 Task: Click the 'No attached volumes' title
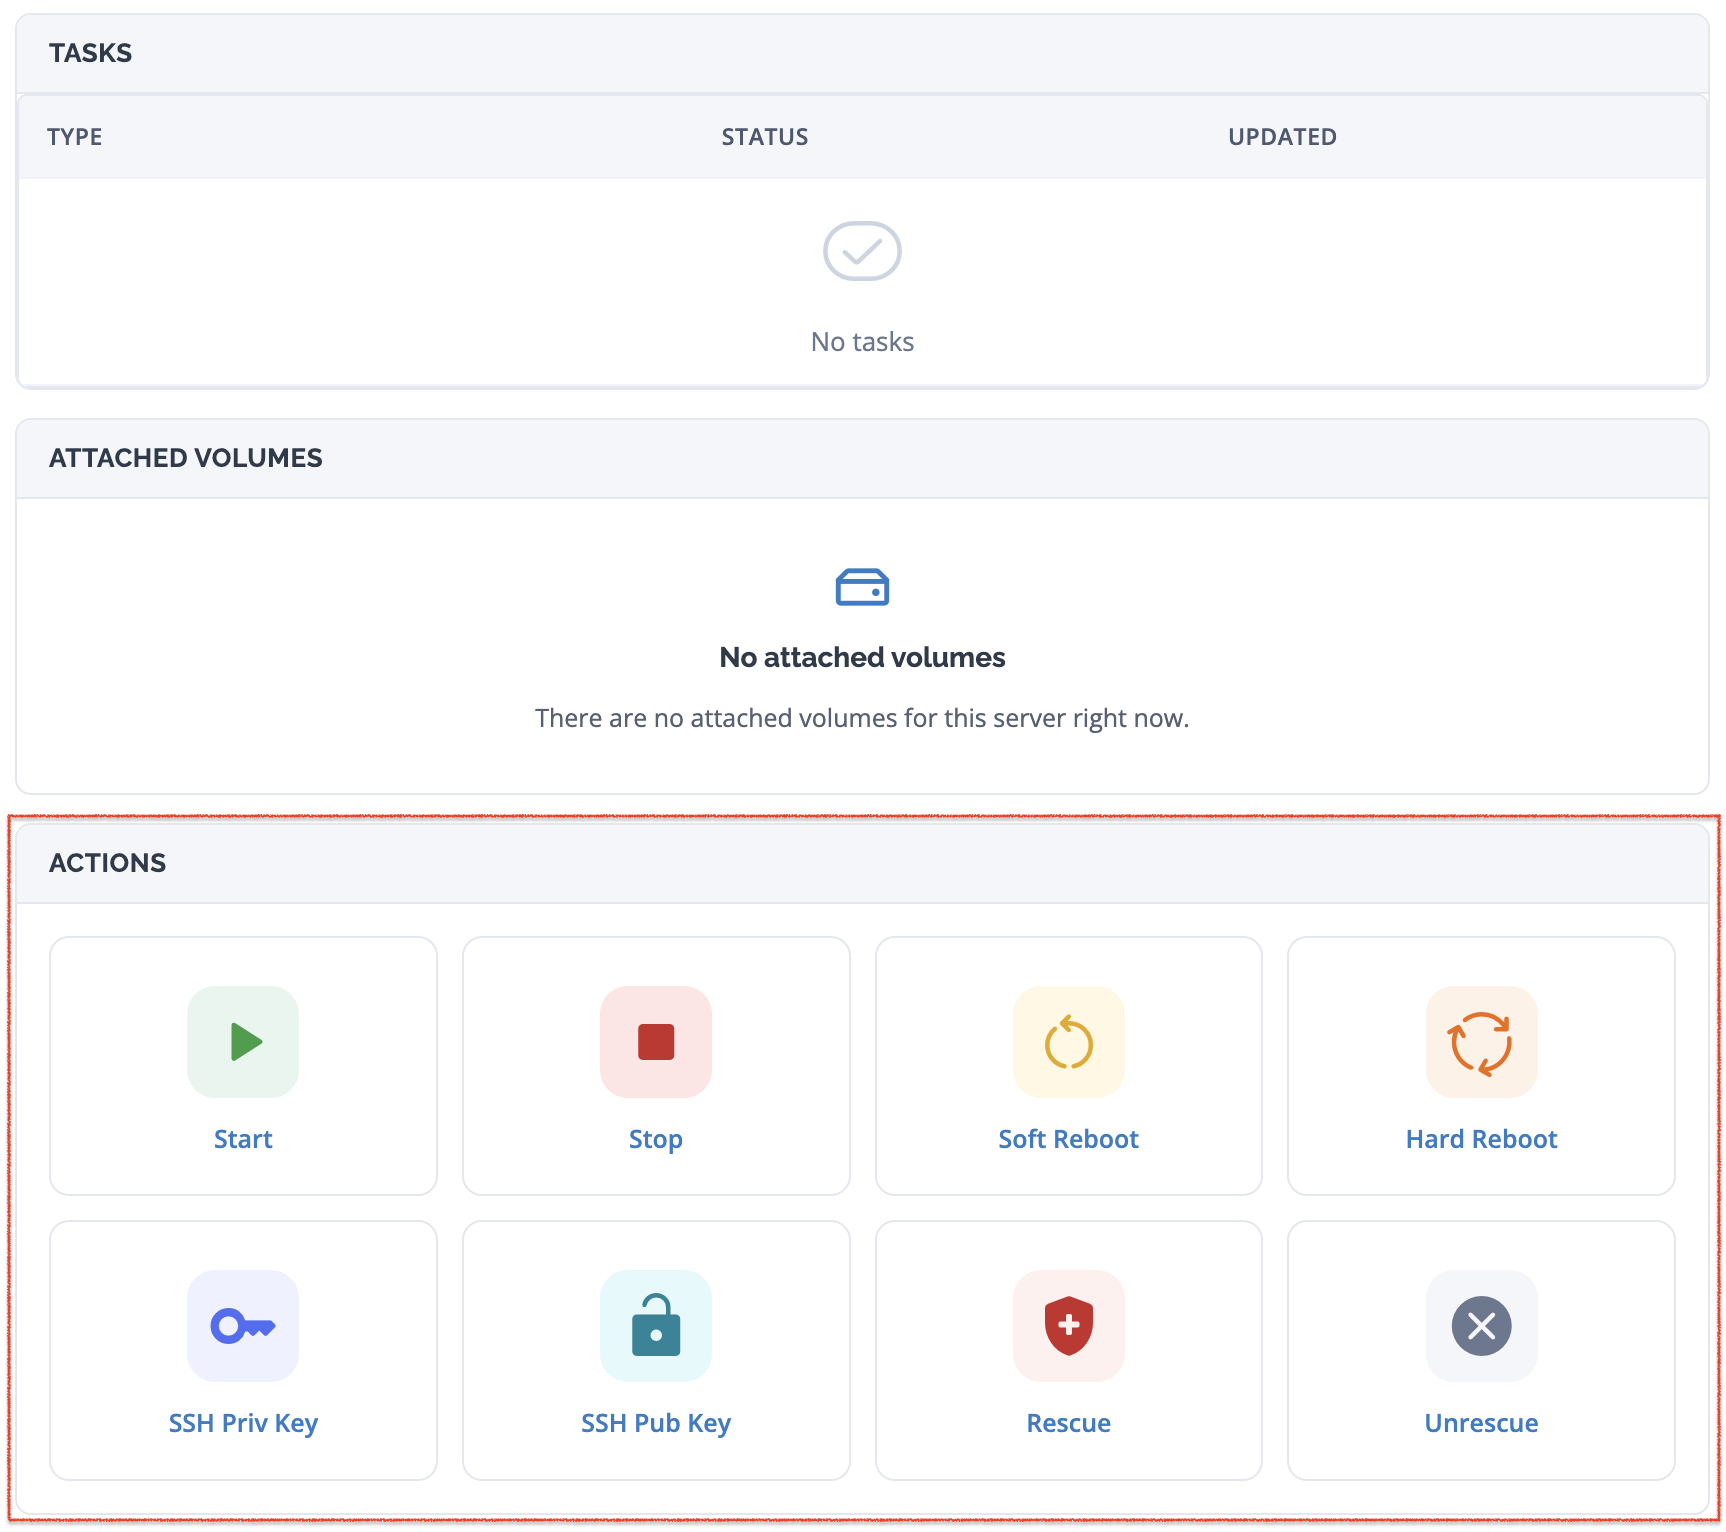[x=862, y=657]
